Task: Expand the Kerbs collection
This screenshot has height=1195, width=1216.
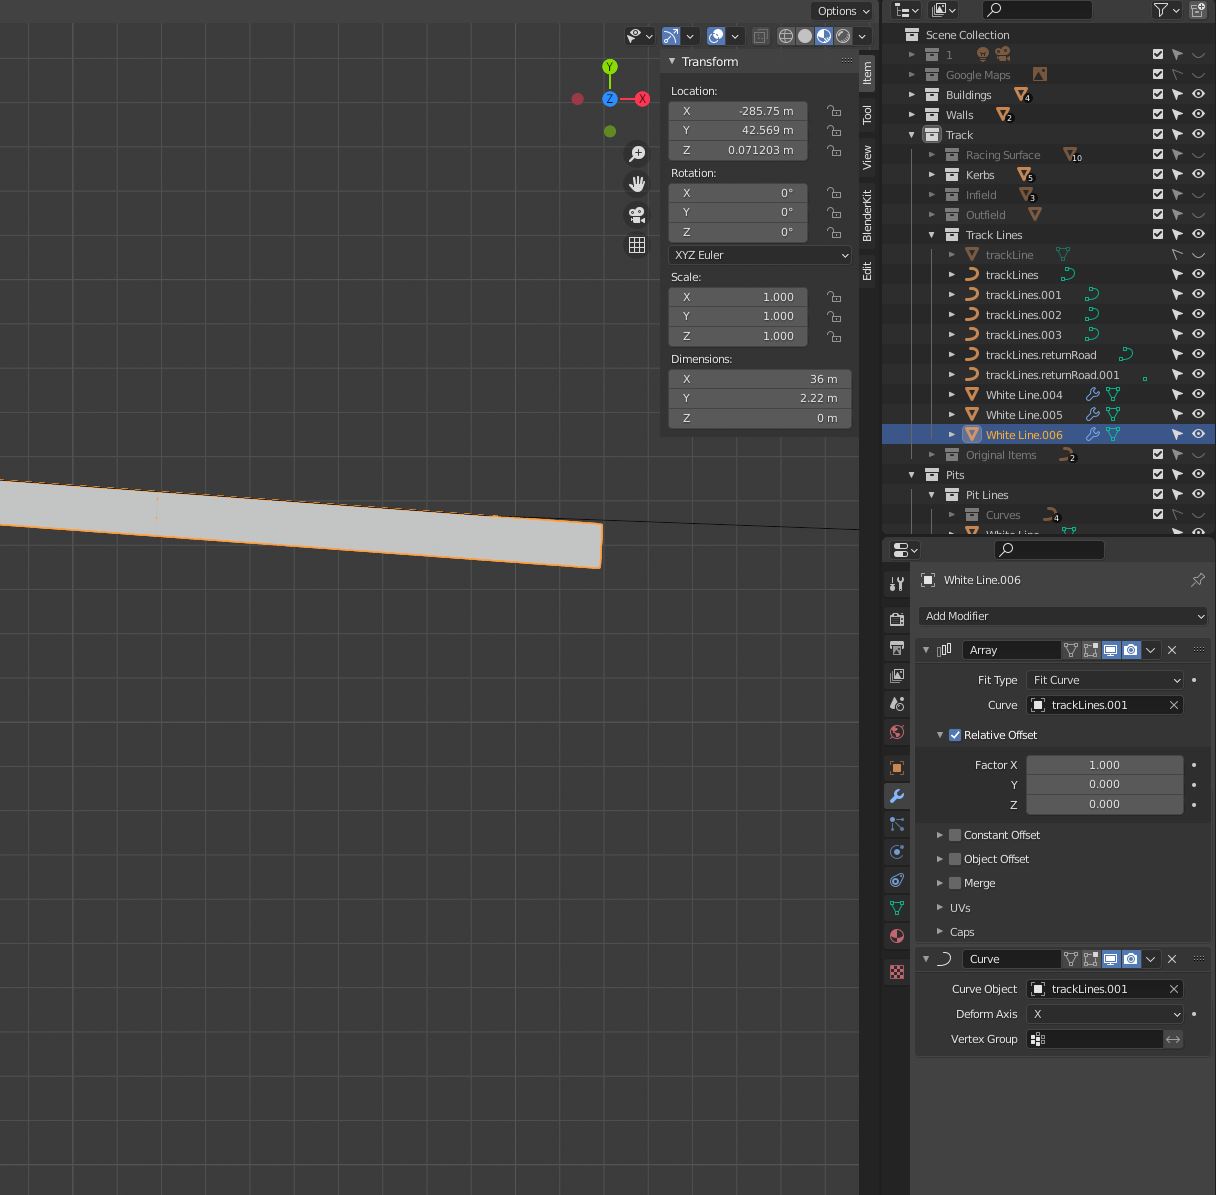Action: [932, 175]
